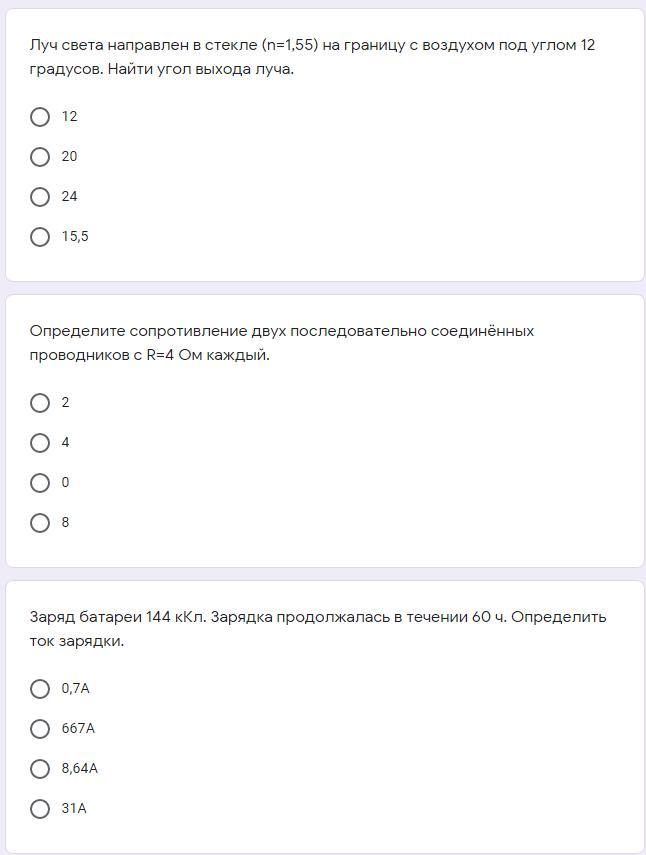
Task: Click the light ray in glass question text
Action: 312,57
